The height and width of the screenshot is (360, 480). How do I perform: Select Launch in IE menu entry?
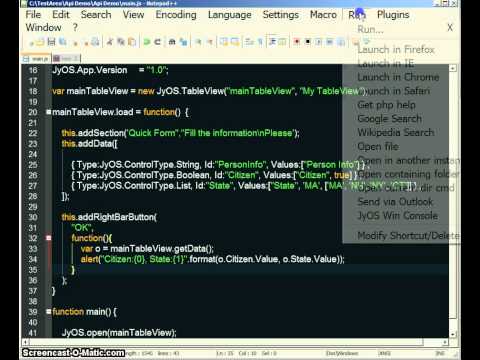(386, 63)
